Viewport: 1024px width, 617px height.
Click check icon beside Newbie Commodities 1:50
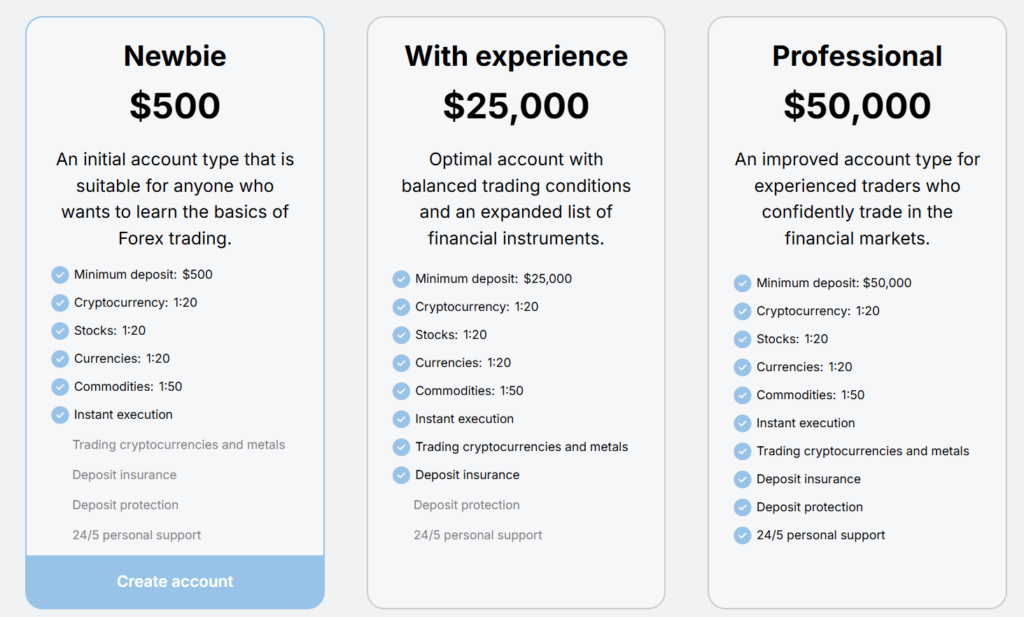(60, 386)
